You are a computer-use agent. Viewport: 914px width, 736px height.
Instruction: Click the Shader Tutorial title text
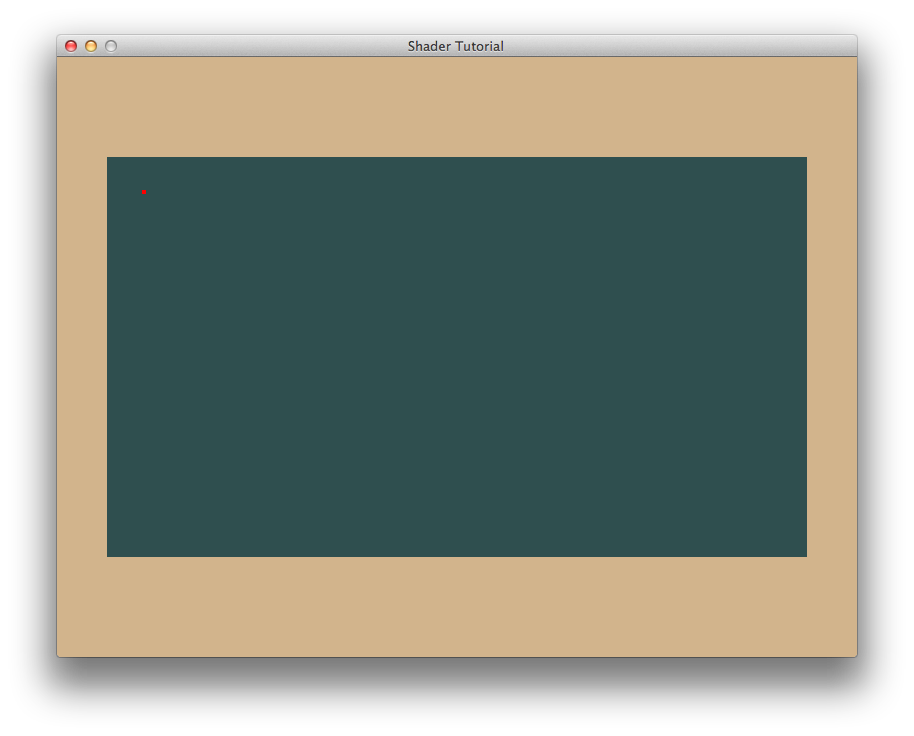(455, 46)
